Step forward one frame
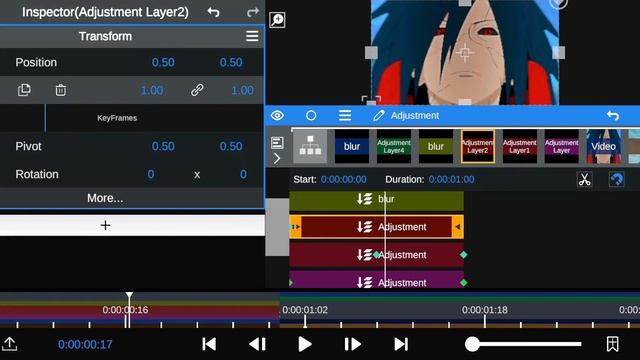Image resolution: width=640 pixels, height=360 pixels. (x=352, y=344)
